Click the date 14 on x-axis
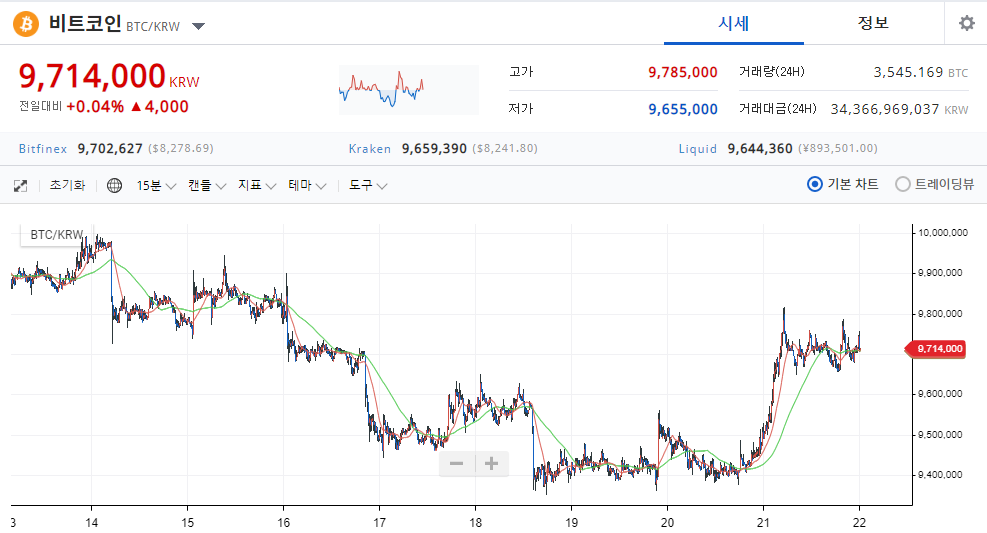This screenshot has height=533, width=987. pos(92,522)
